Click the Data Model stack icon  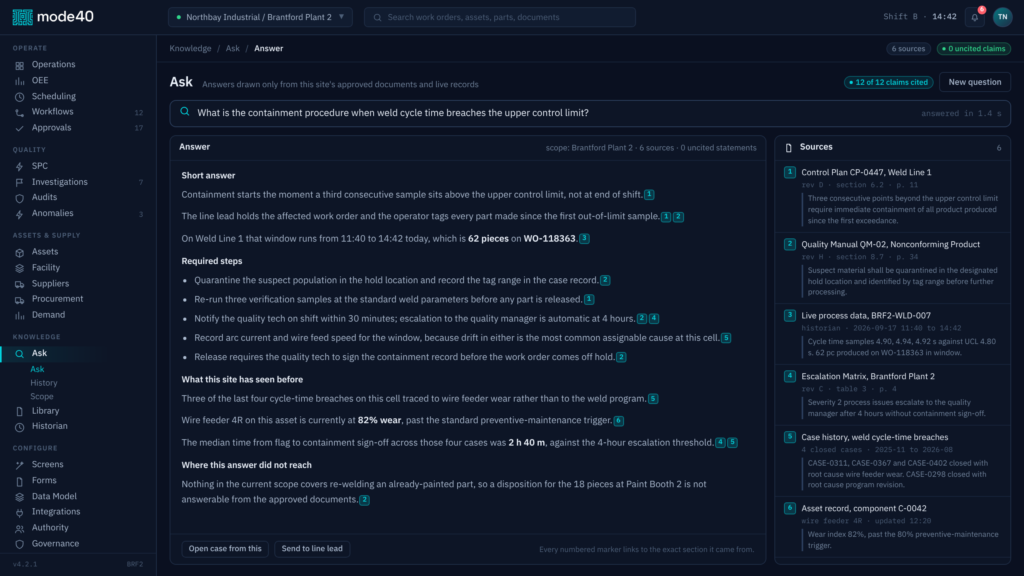pos(20,497)
